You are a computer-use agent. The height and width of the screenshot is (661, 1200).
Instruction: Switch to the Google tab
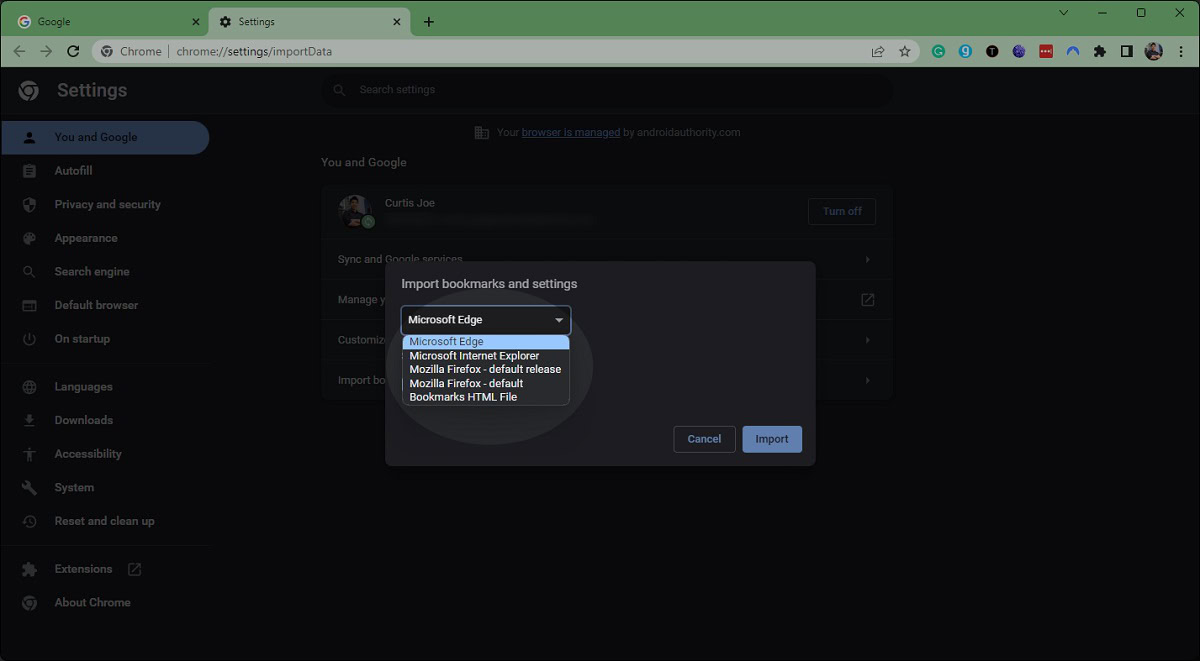[107, 22]
